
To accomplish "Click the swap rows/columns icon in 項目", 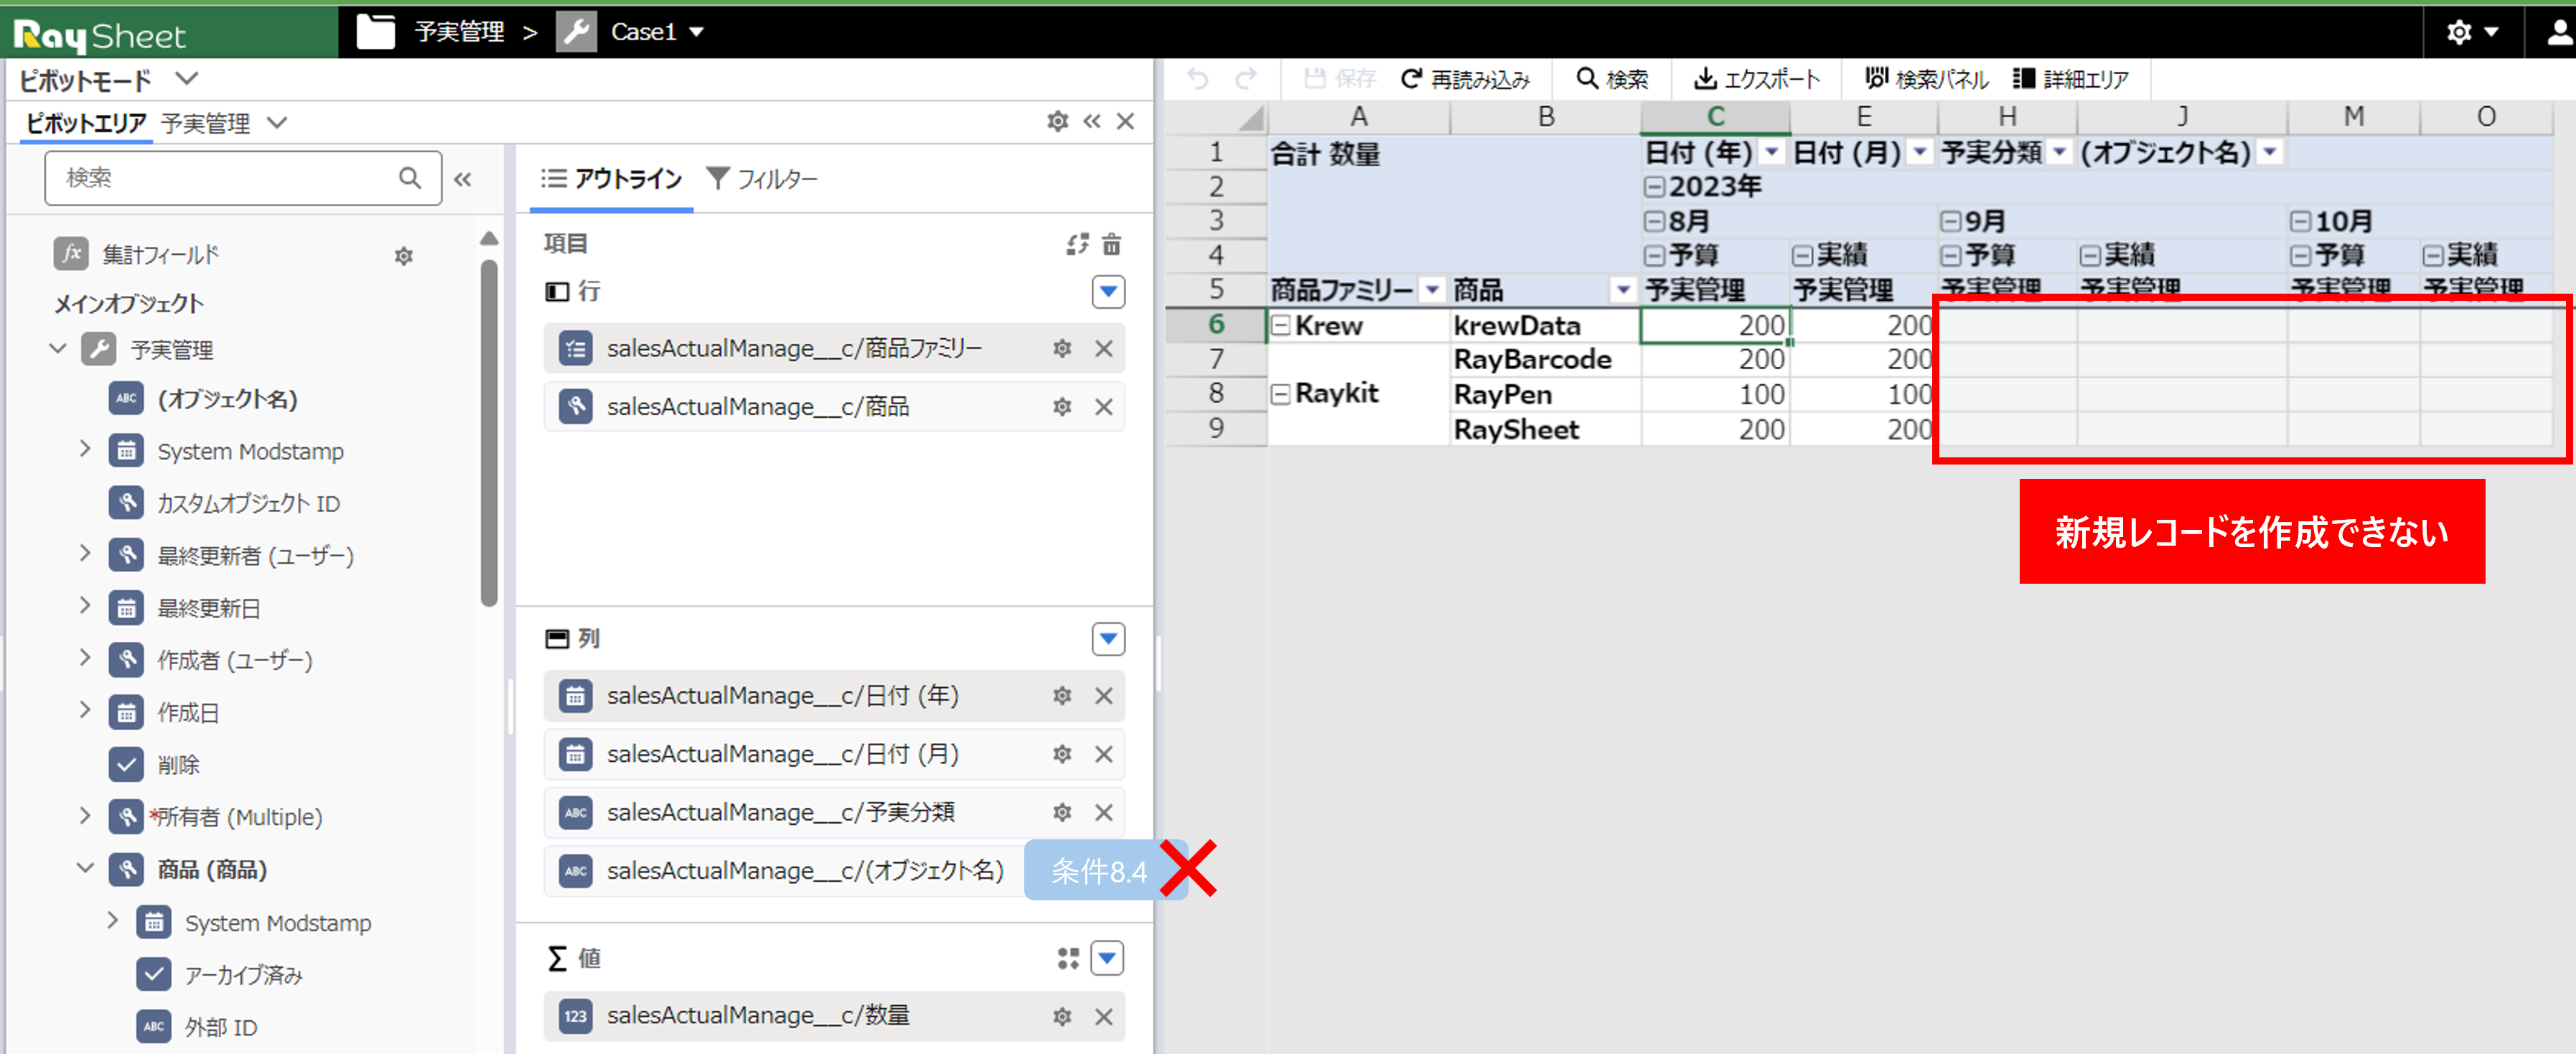I will click(1077, 244).
